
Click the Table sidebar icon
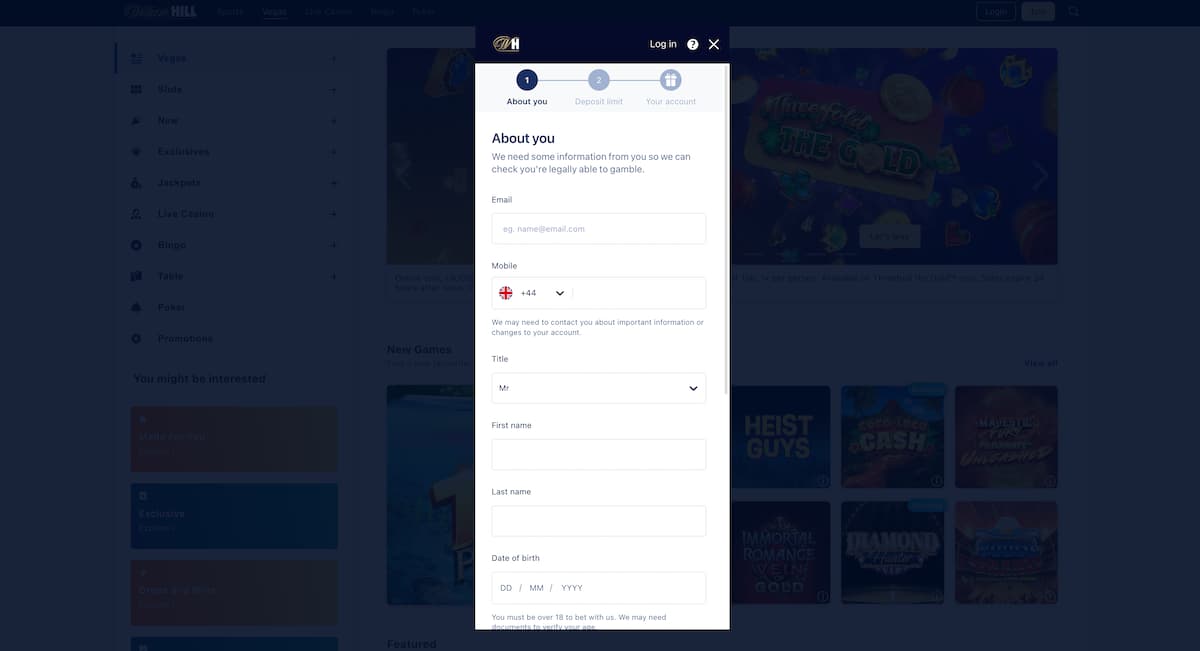[x=136, y=276]
